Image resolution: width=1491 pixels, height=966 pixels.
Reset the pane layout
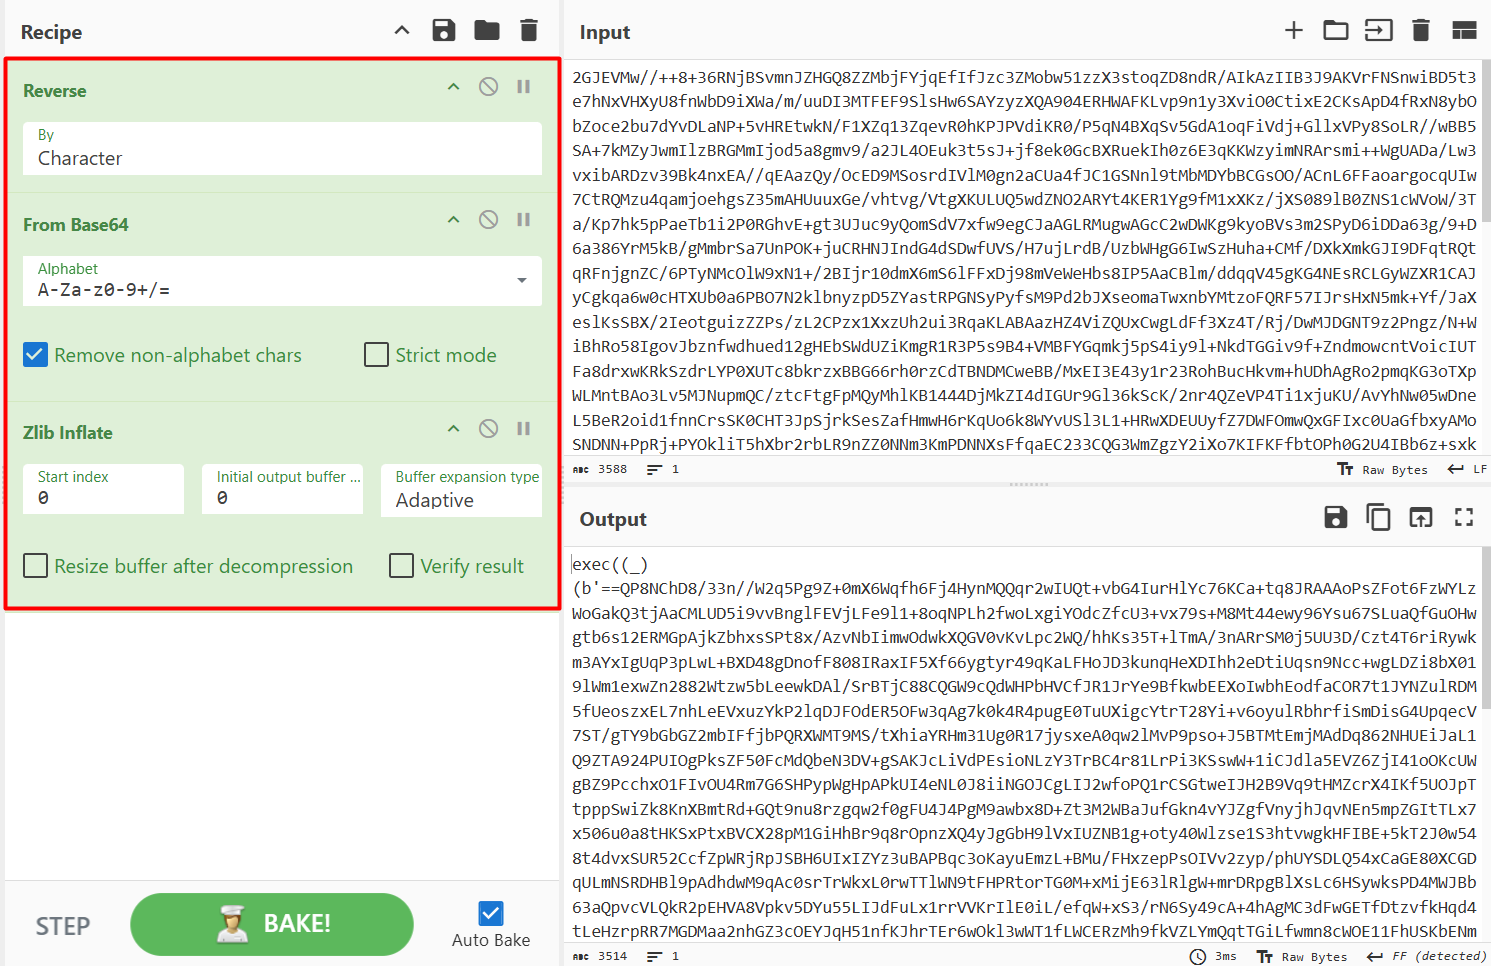click(x=1464, y=30)
